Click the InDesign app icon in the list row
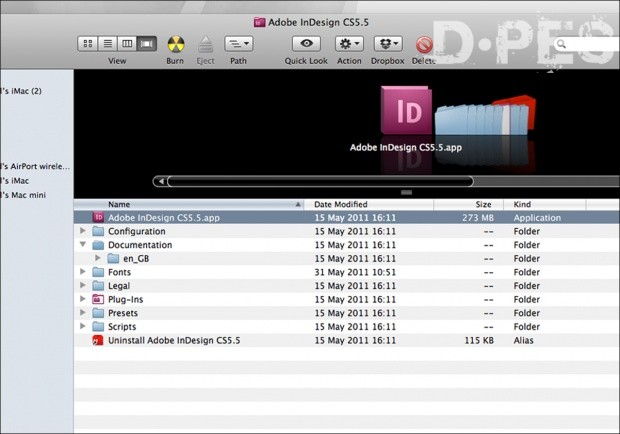This screenshot has height=434, width=620. [98, 217]
